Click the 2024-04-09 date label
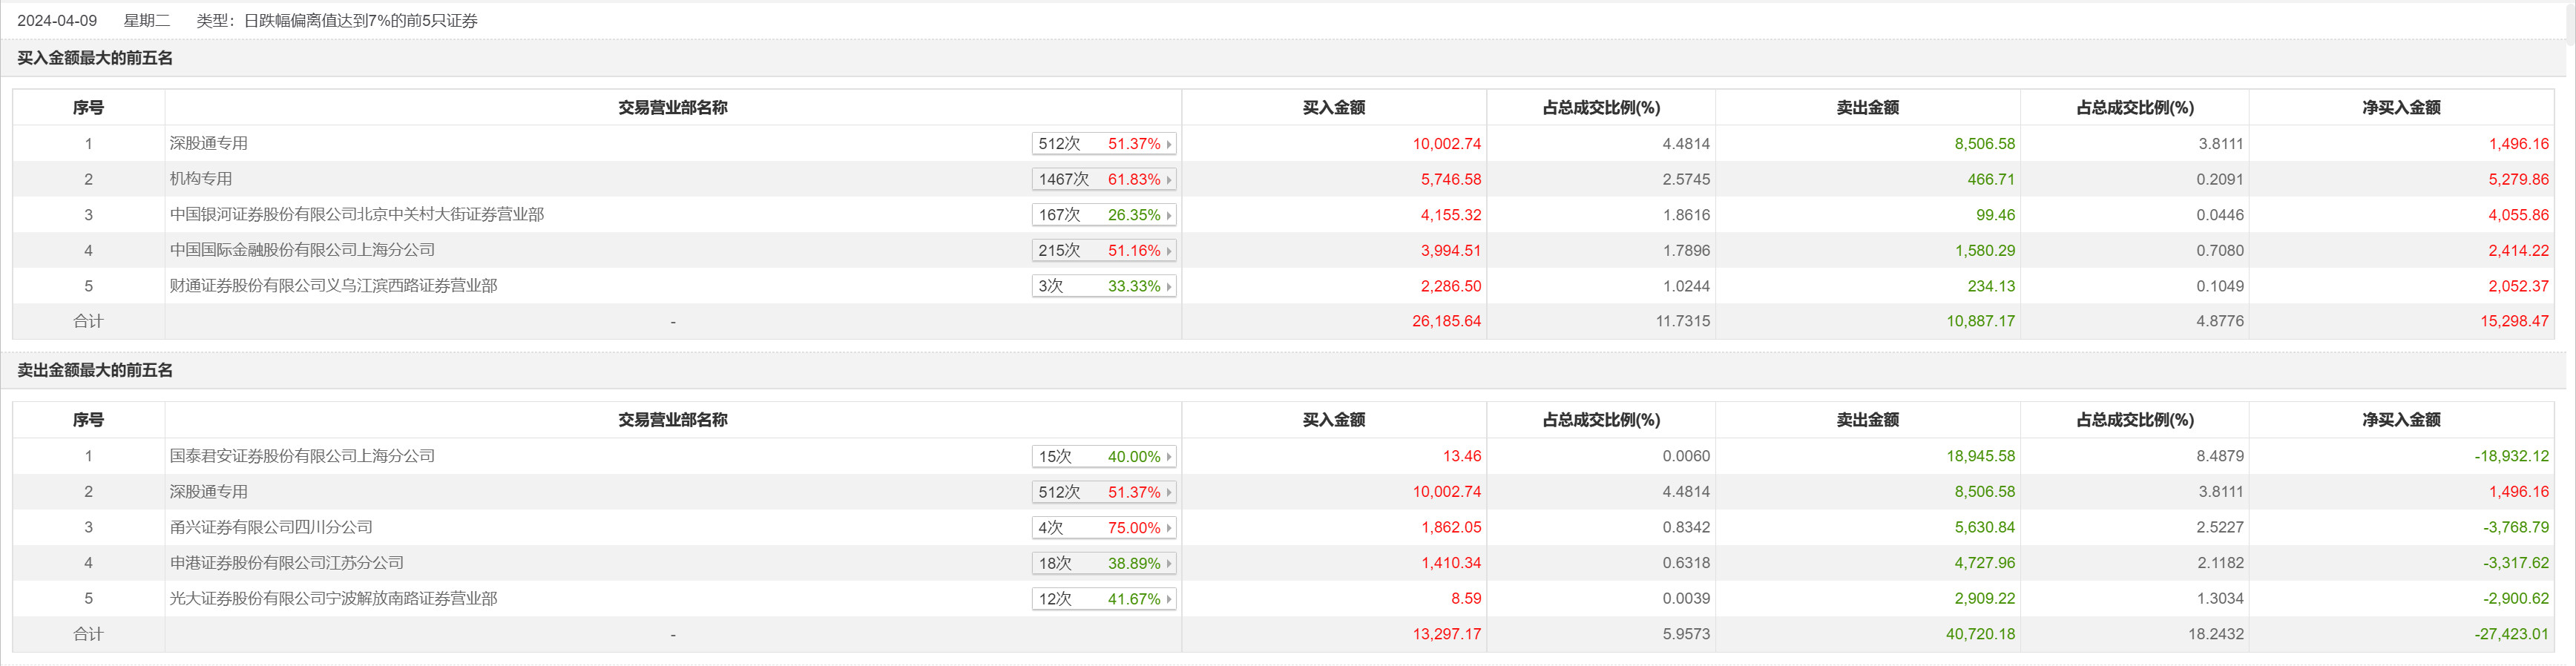 [x=57, y=21]
